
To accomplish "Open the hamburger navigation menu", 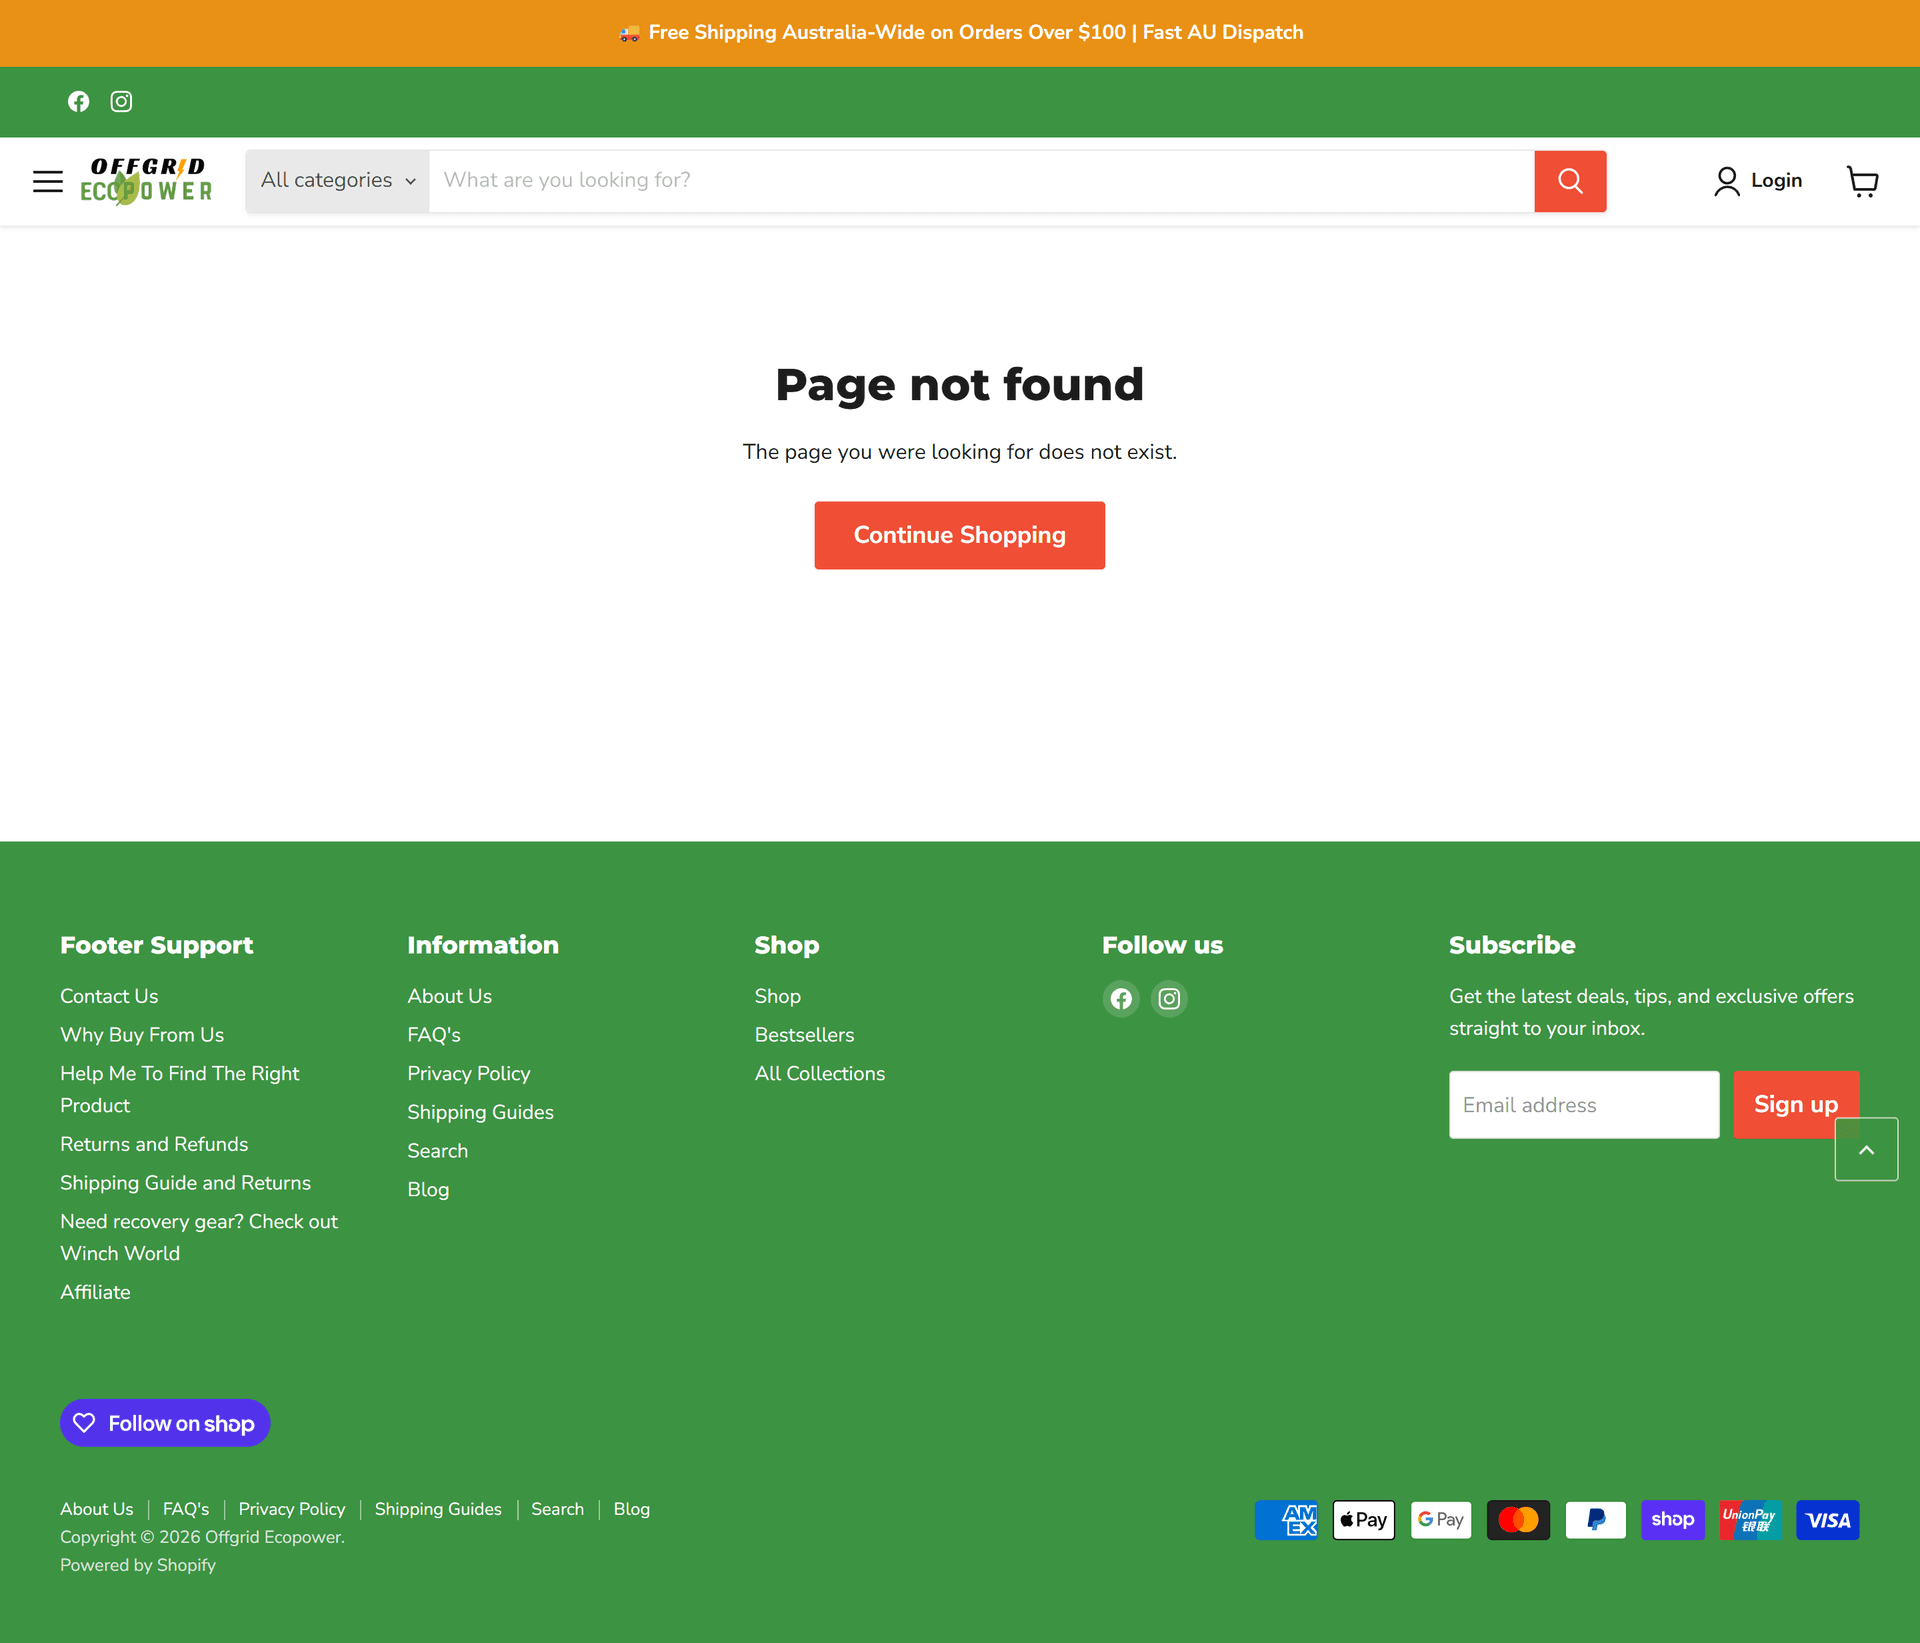I will 47,181.
